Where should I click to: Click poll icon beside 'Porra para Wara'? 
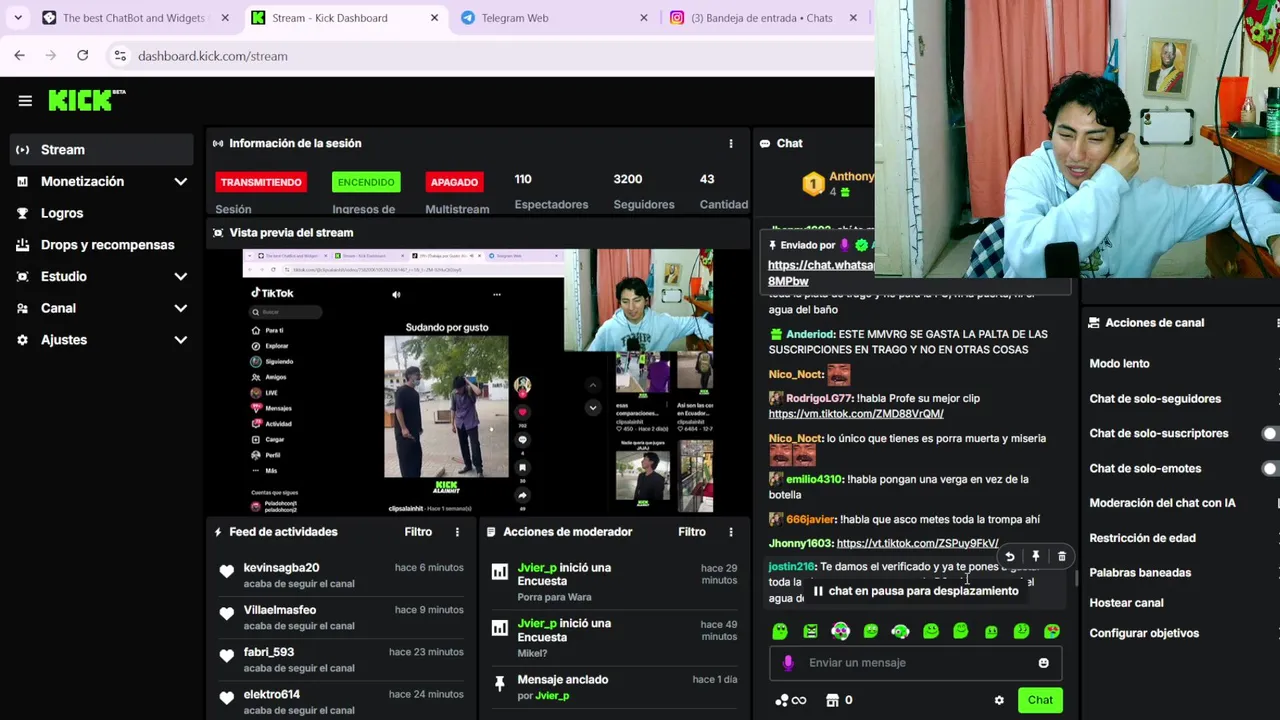[x=500, y=572]
